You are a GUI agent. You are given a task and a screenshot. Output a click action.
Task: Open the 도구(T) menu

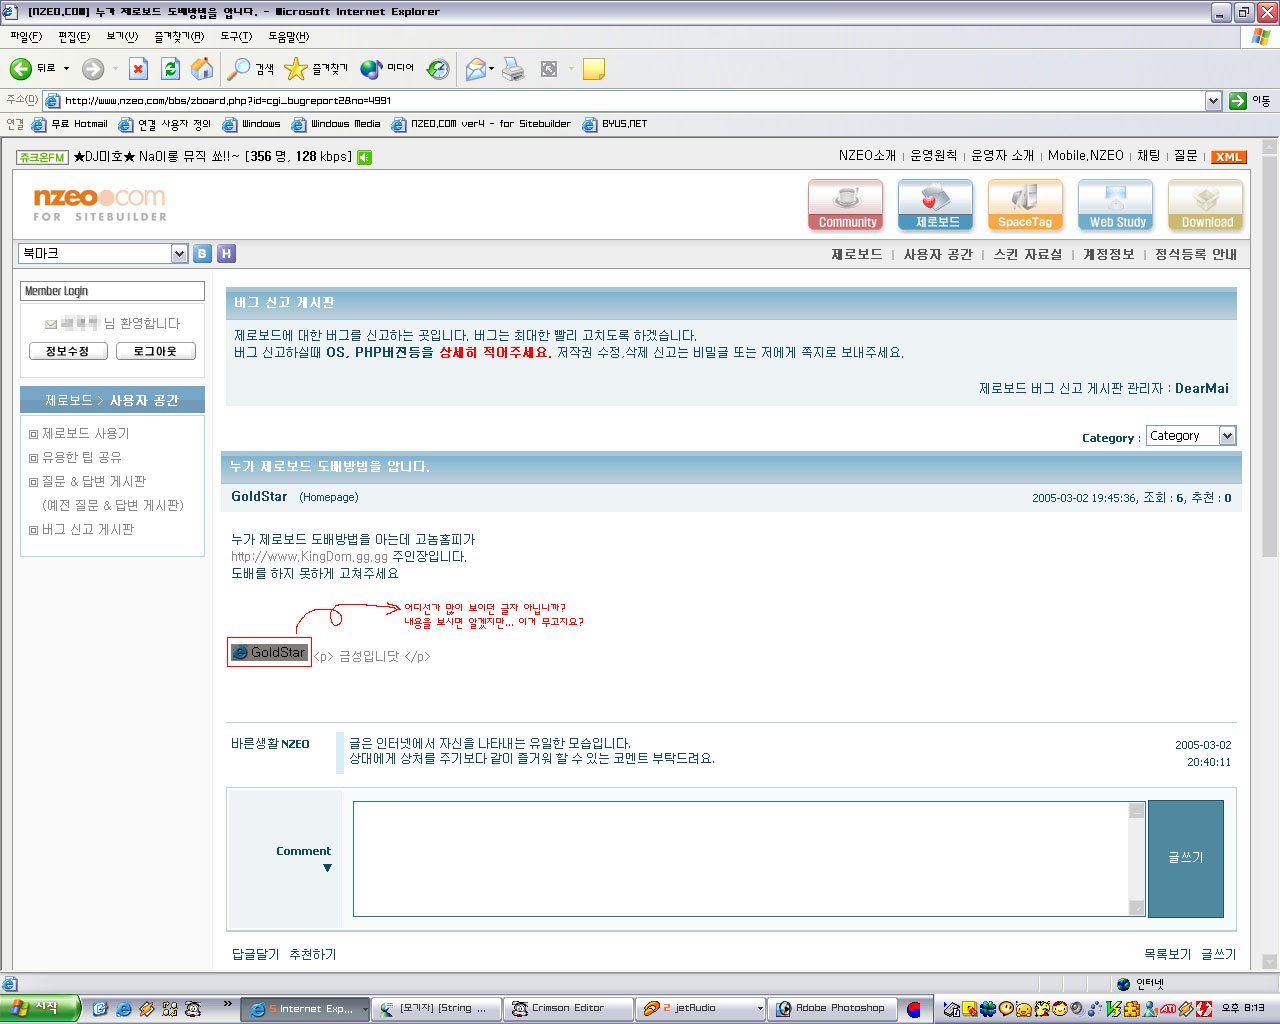(236, 36)
